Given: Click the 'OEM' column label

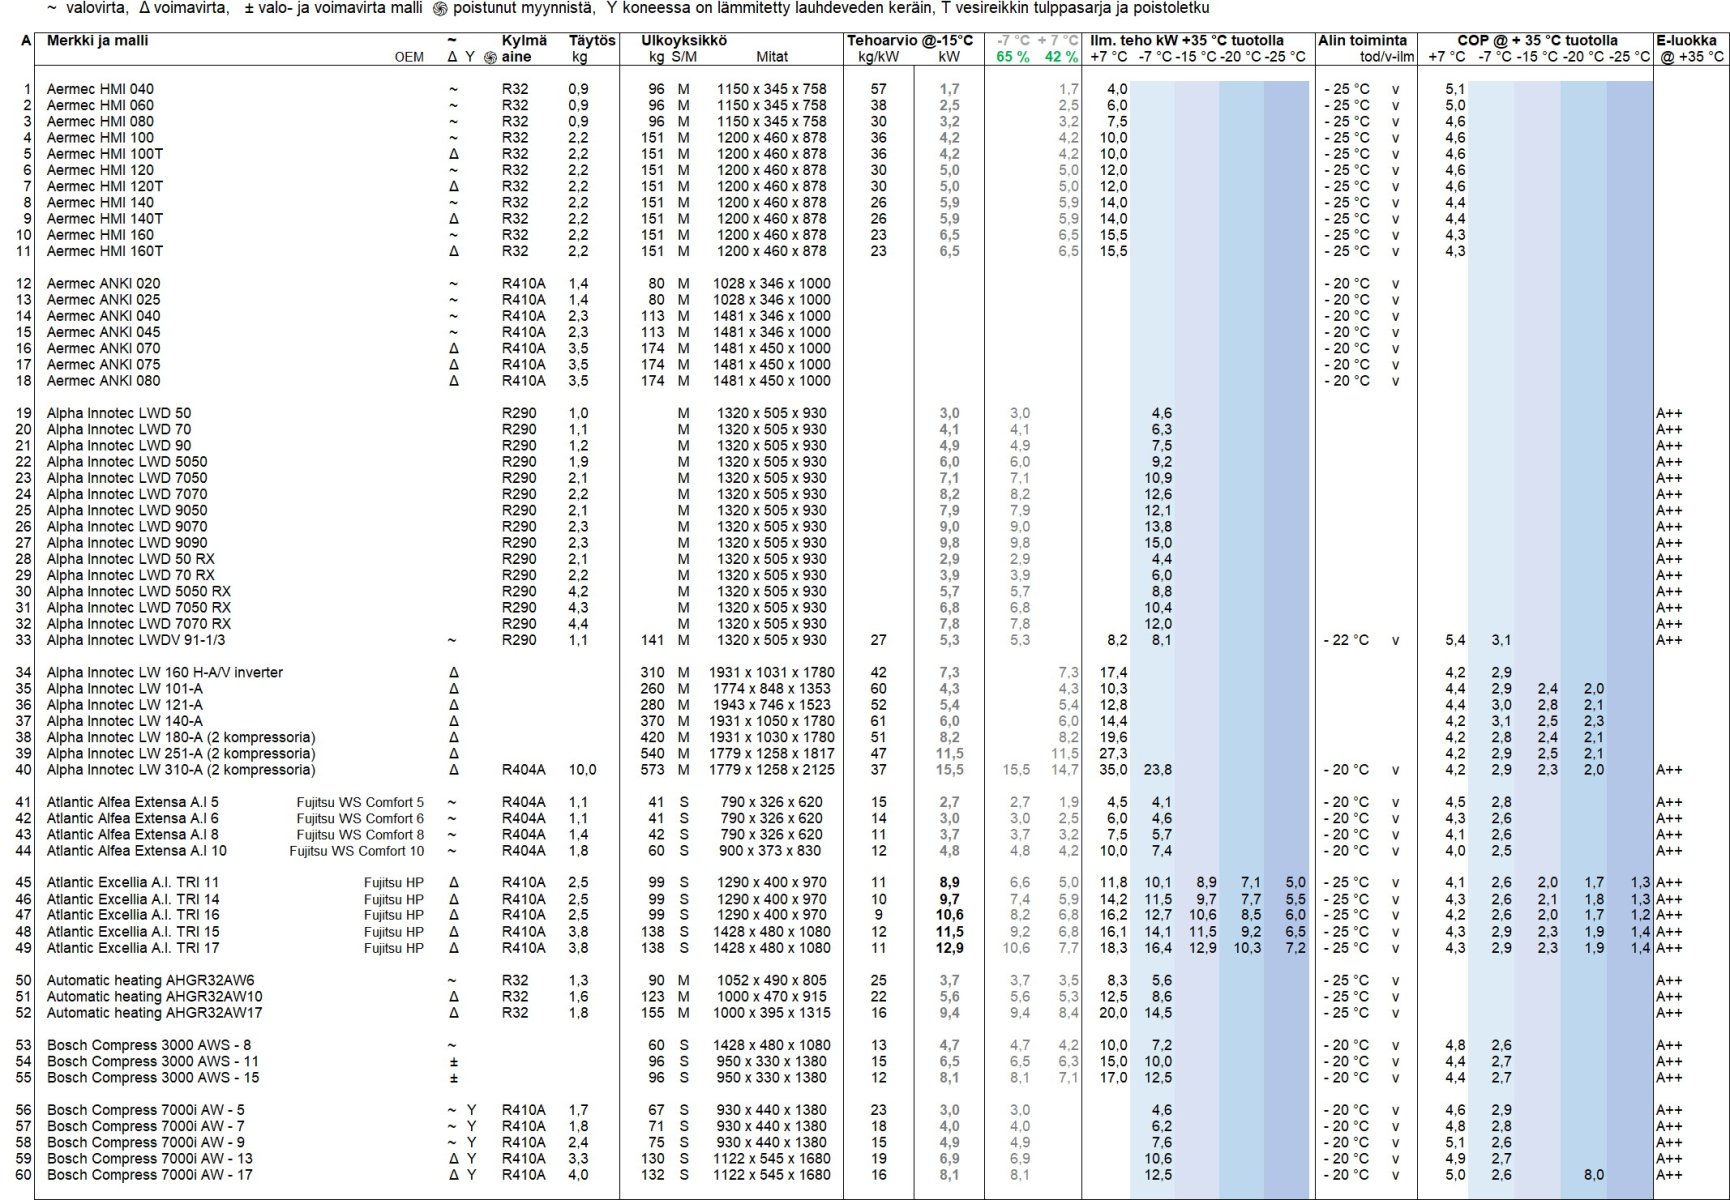Looking at the screenshot, I should pos(409,57).
